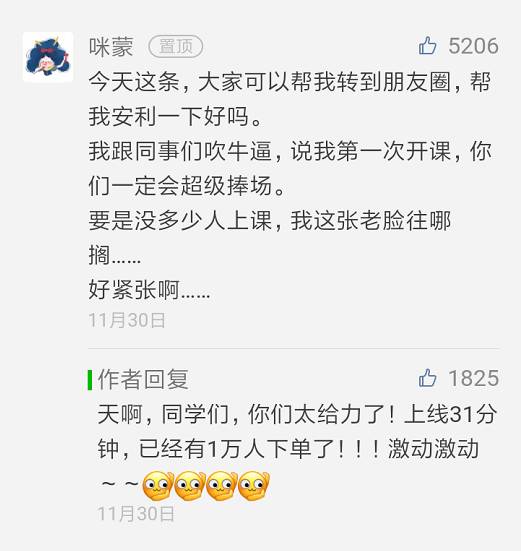Tap the 咪蒙 username

[x=111, y=47]
